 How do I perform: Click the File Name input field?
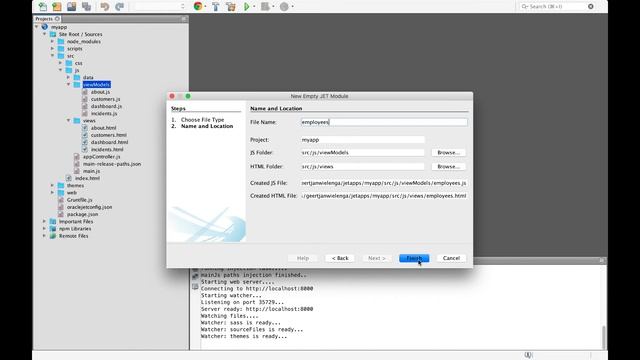pos(384,122)
